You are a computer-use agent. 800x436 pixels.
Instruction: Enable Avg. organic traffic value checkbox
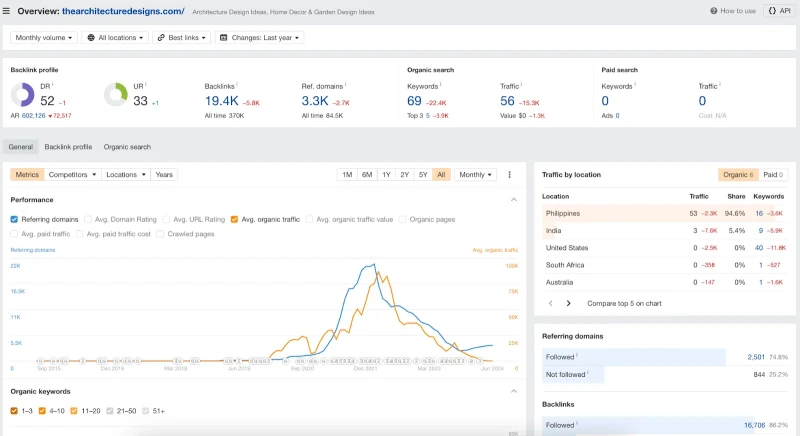pos(309,219)
